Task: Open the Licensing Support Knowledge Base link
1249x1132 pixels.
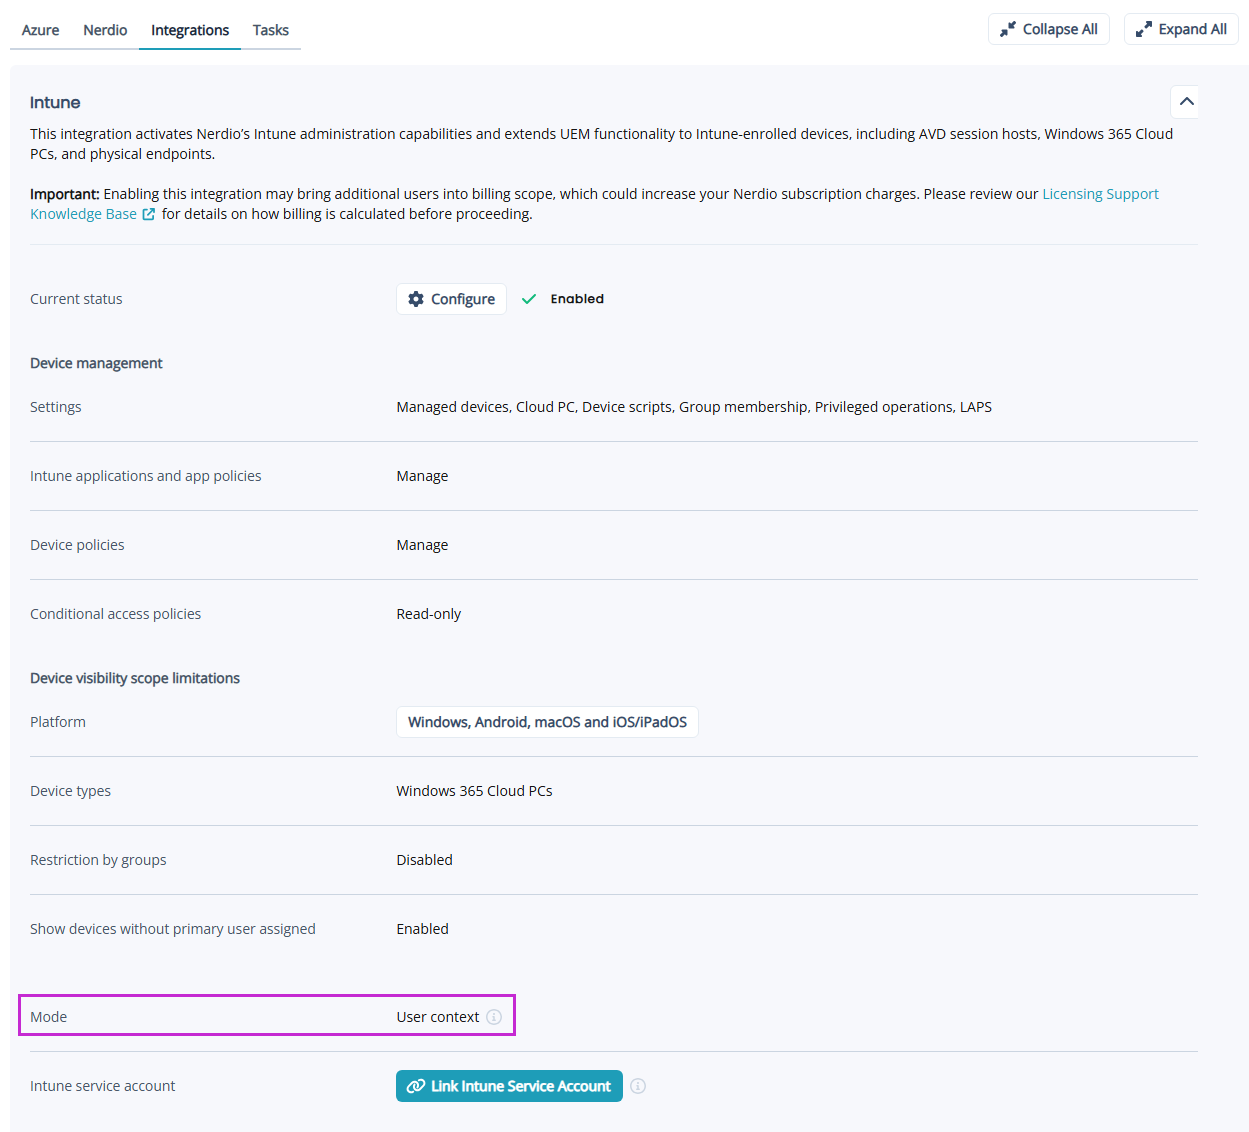Action: tap(1100, 193)
